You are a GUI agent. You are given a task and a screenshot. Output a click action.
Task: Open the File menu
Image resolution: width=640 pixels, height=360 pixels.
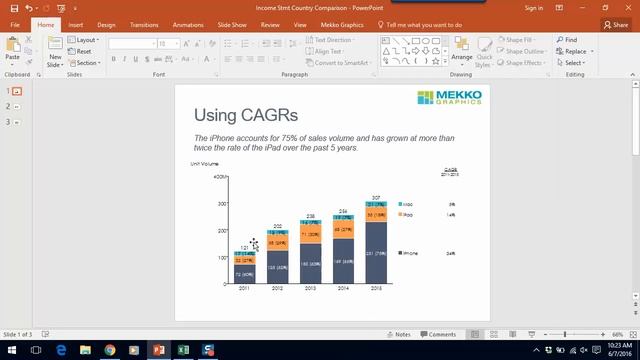coord(15,25)
